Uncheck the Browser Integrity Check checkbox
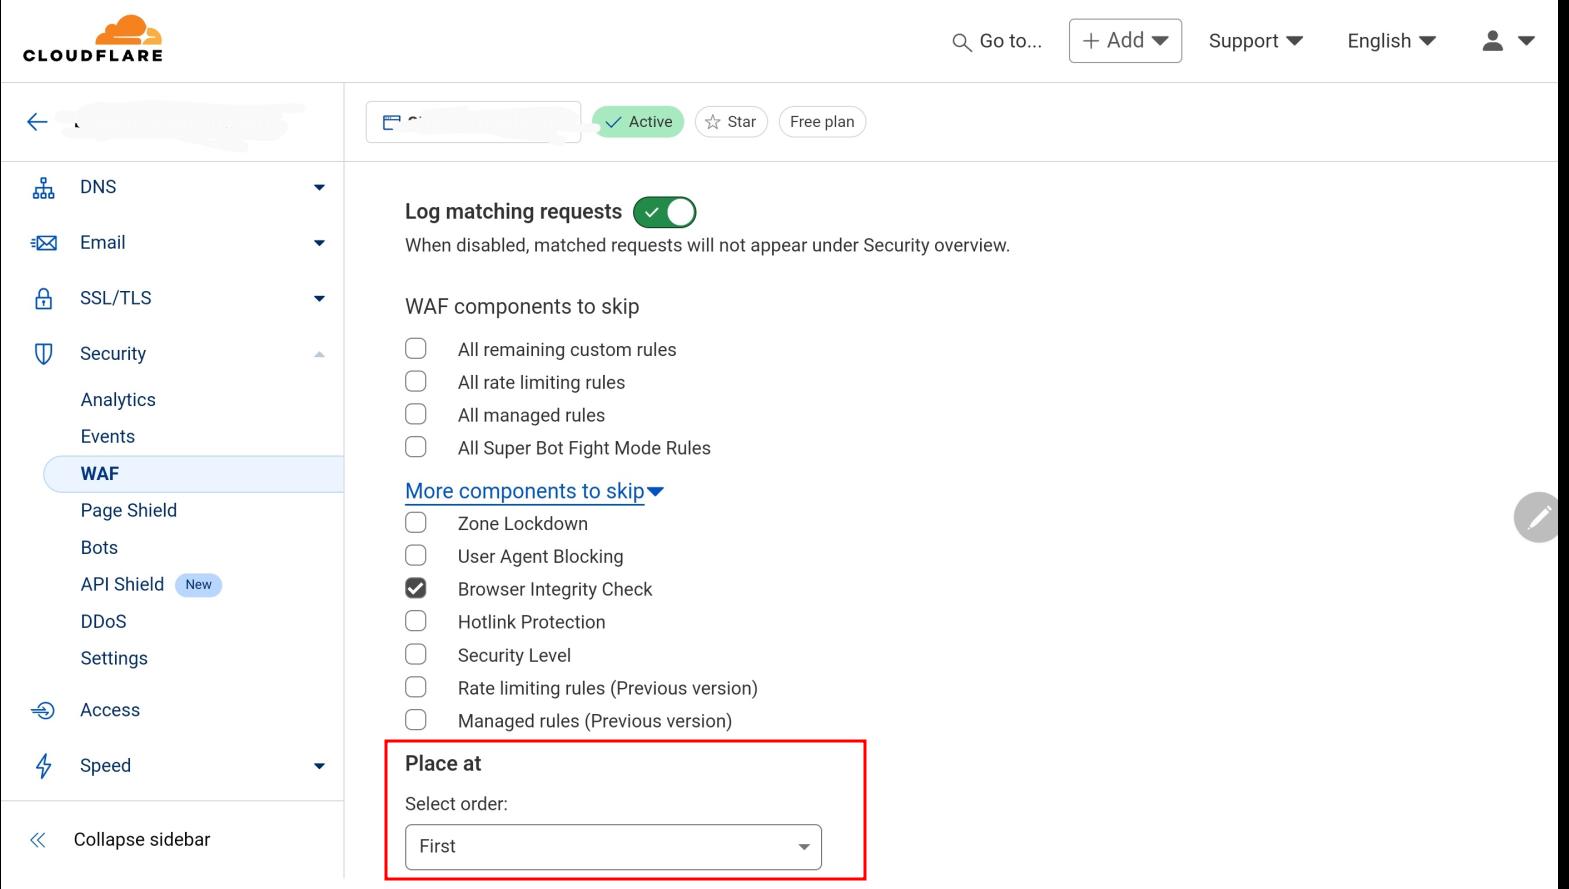 (x=416, y=589)
